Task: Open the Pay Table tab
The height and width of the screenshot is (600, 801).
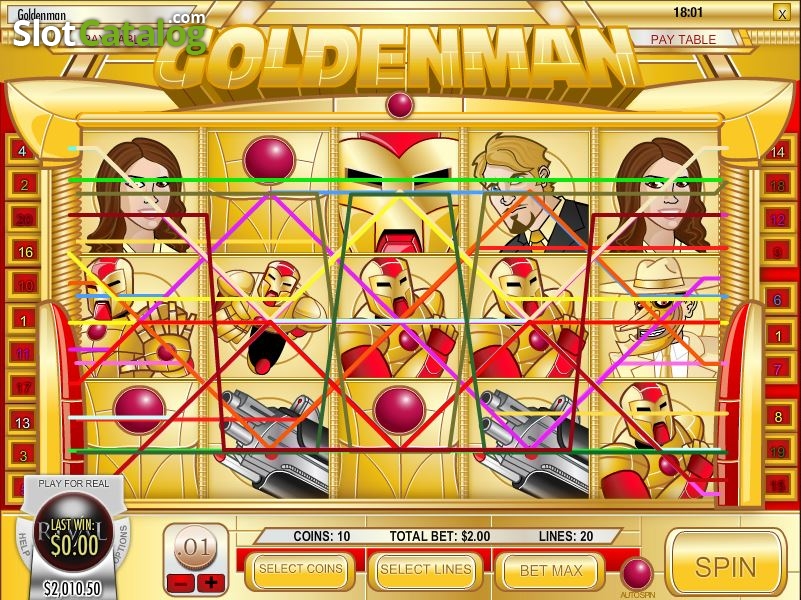Action: pyautogui.click(x=684, y=39)
